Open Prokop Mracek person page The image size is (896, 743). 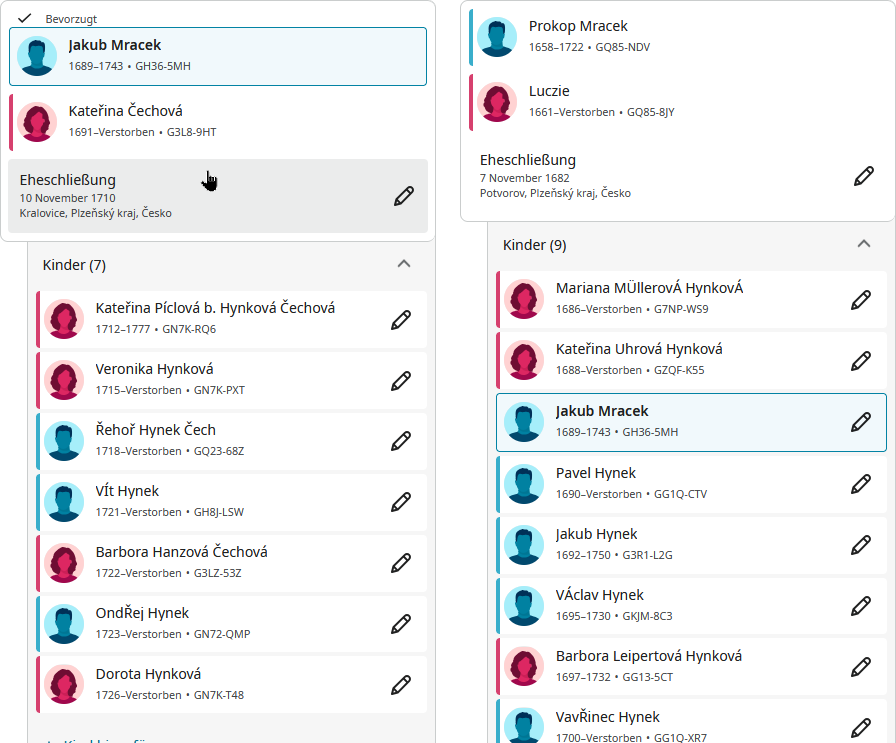click(578, 26)
